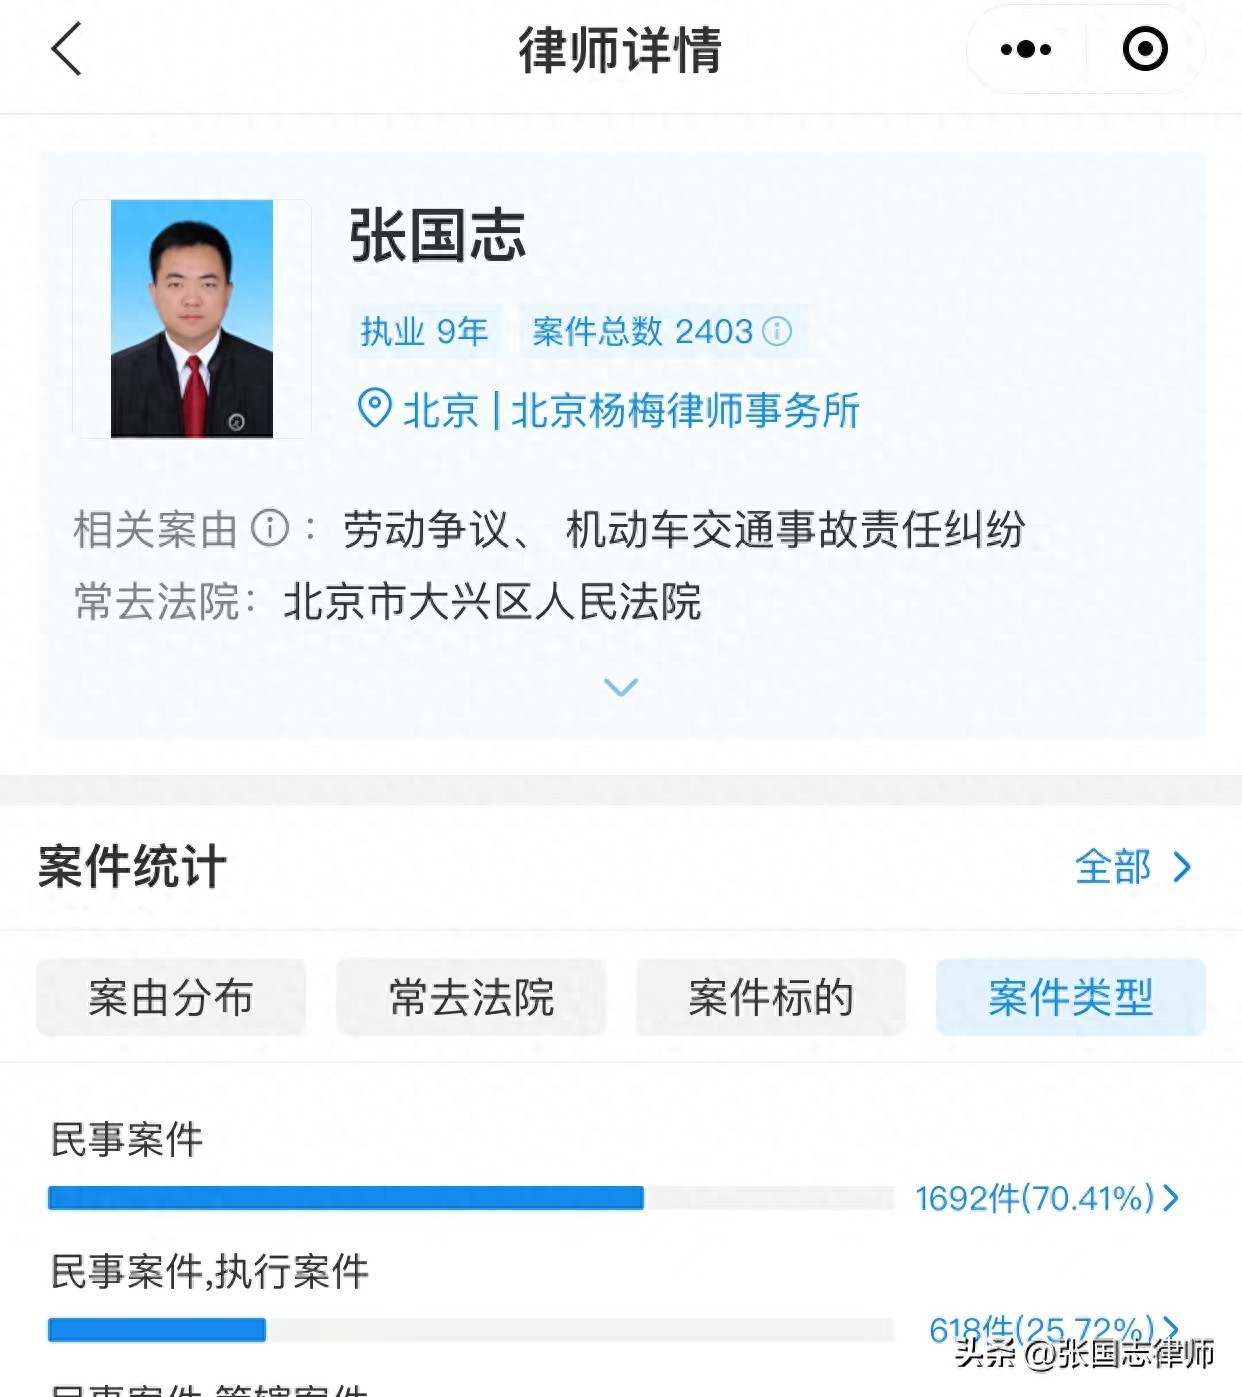Select the 案件类型 tab
1242x1397 pixels.
[1071, 997]
